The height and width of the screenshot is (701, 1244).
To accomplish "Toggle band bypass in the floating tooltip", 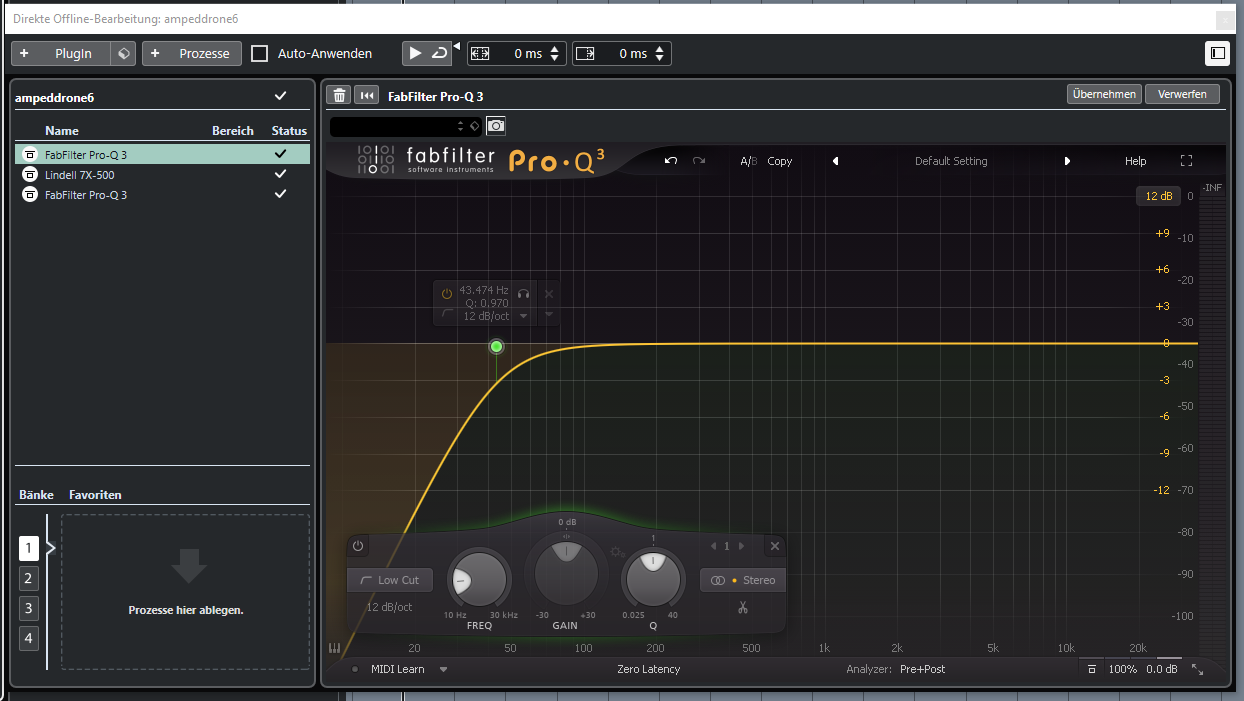I will [447, 294].
